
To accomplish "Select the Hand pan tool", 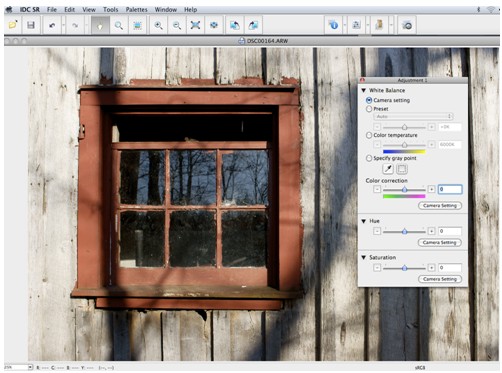I will point(100,25).
